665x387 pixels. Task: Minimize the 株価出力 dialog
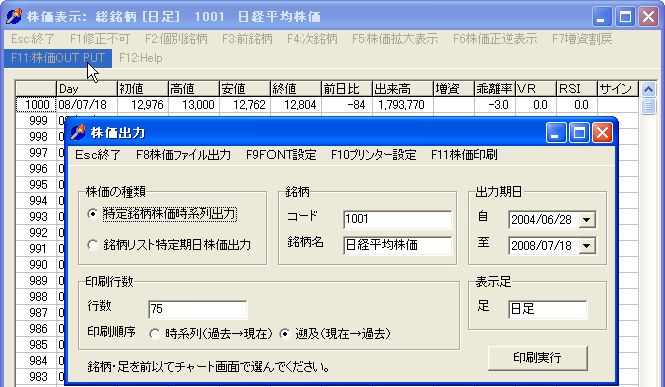pos(555,133)
